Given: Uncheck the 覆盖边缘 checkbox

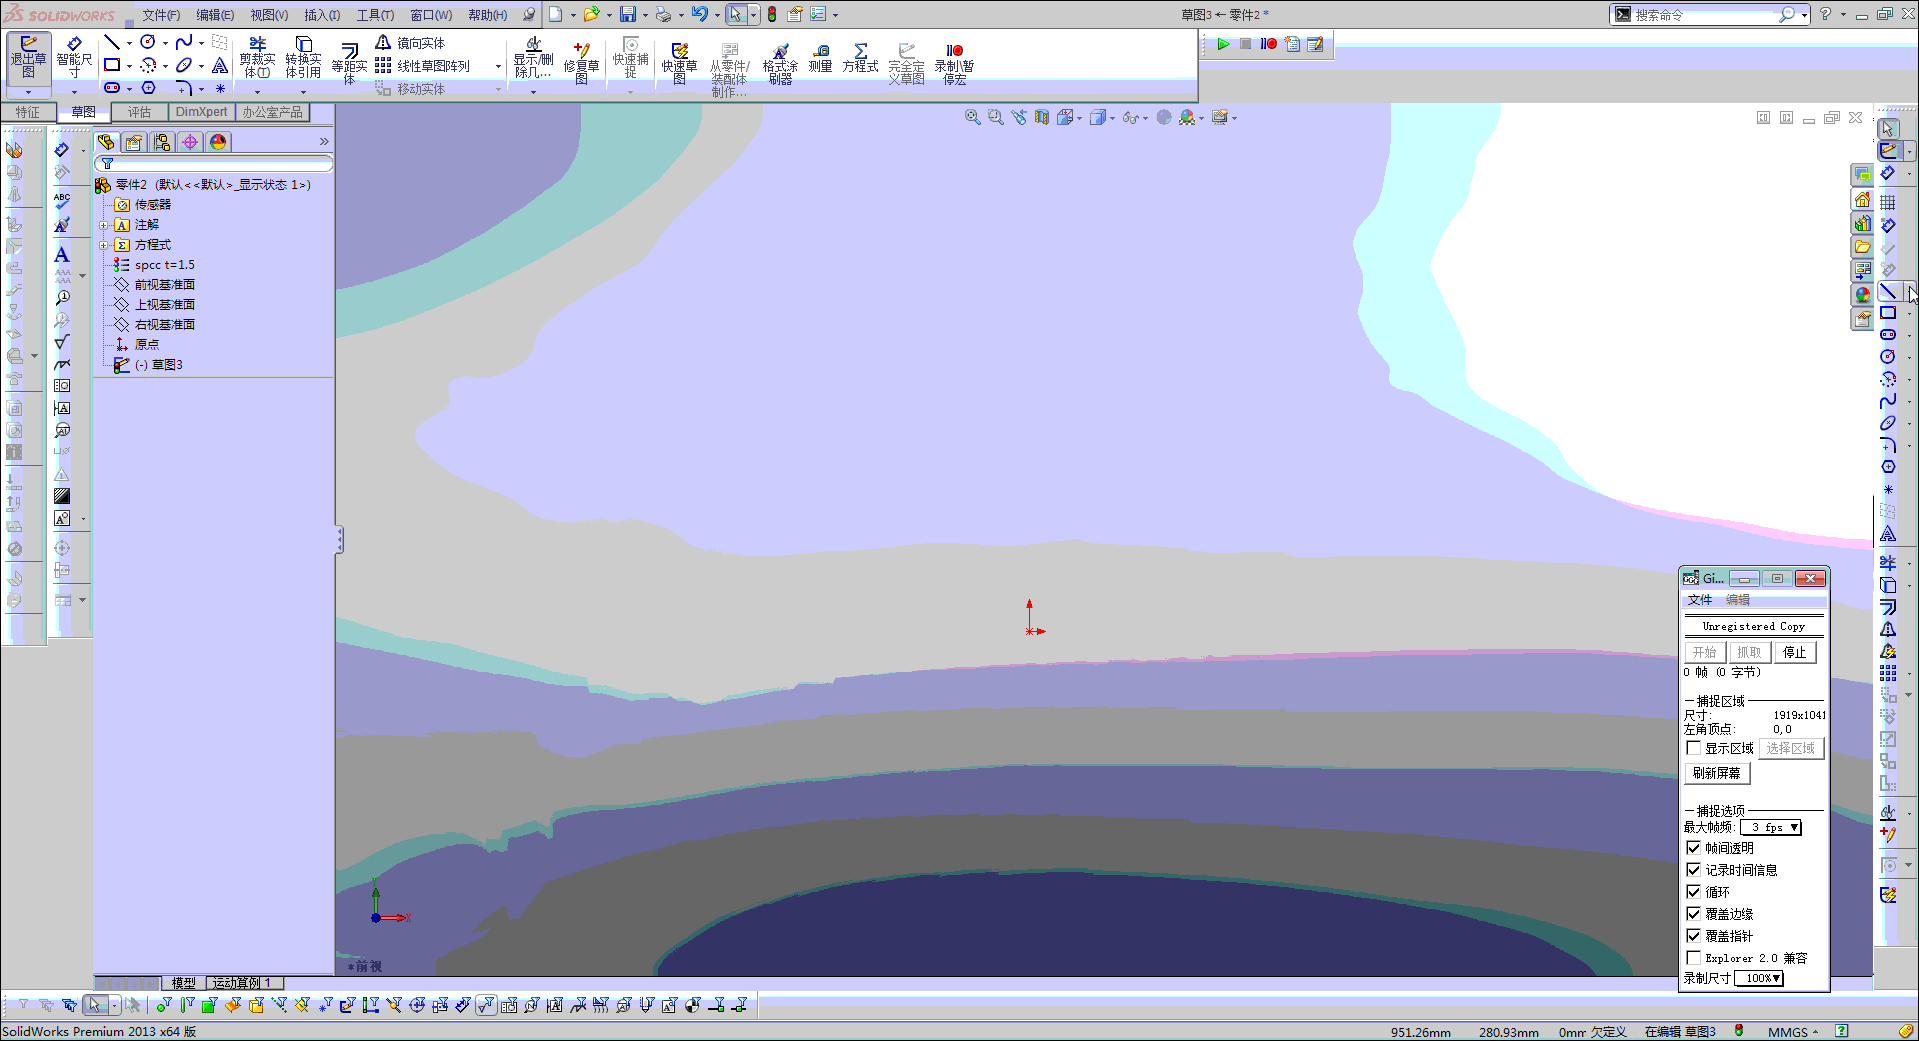Looking at the screenshot, I should [x=1694, y=914].
